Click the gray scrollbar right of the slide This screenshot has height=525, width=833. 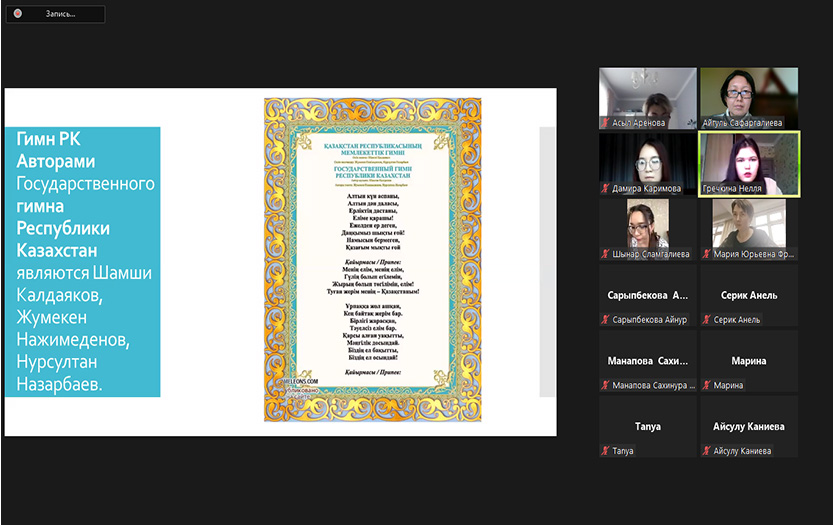point(547,262)
